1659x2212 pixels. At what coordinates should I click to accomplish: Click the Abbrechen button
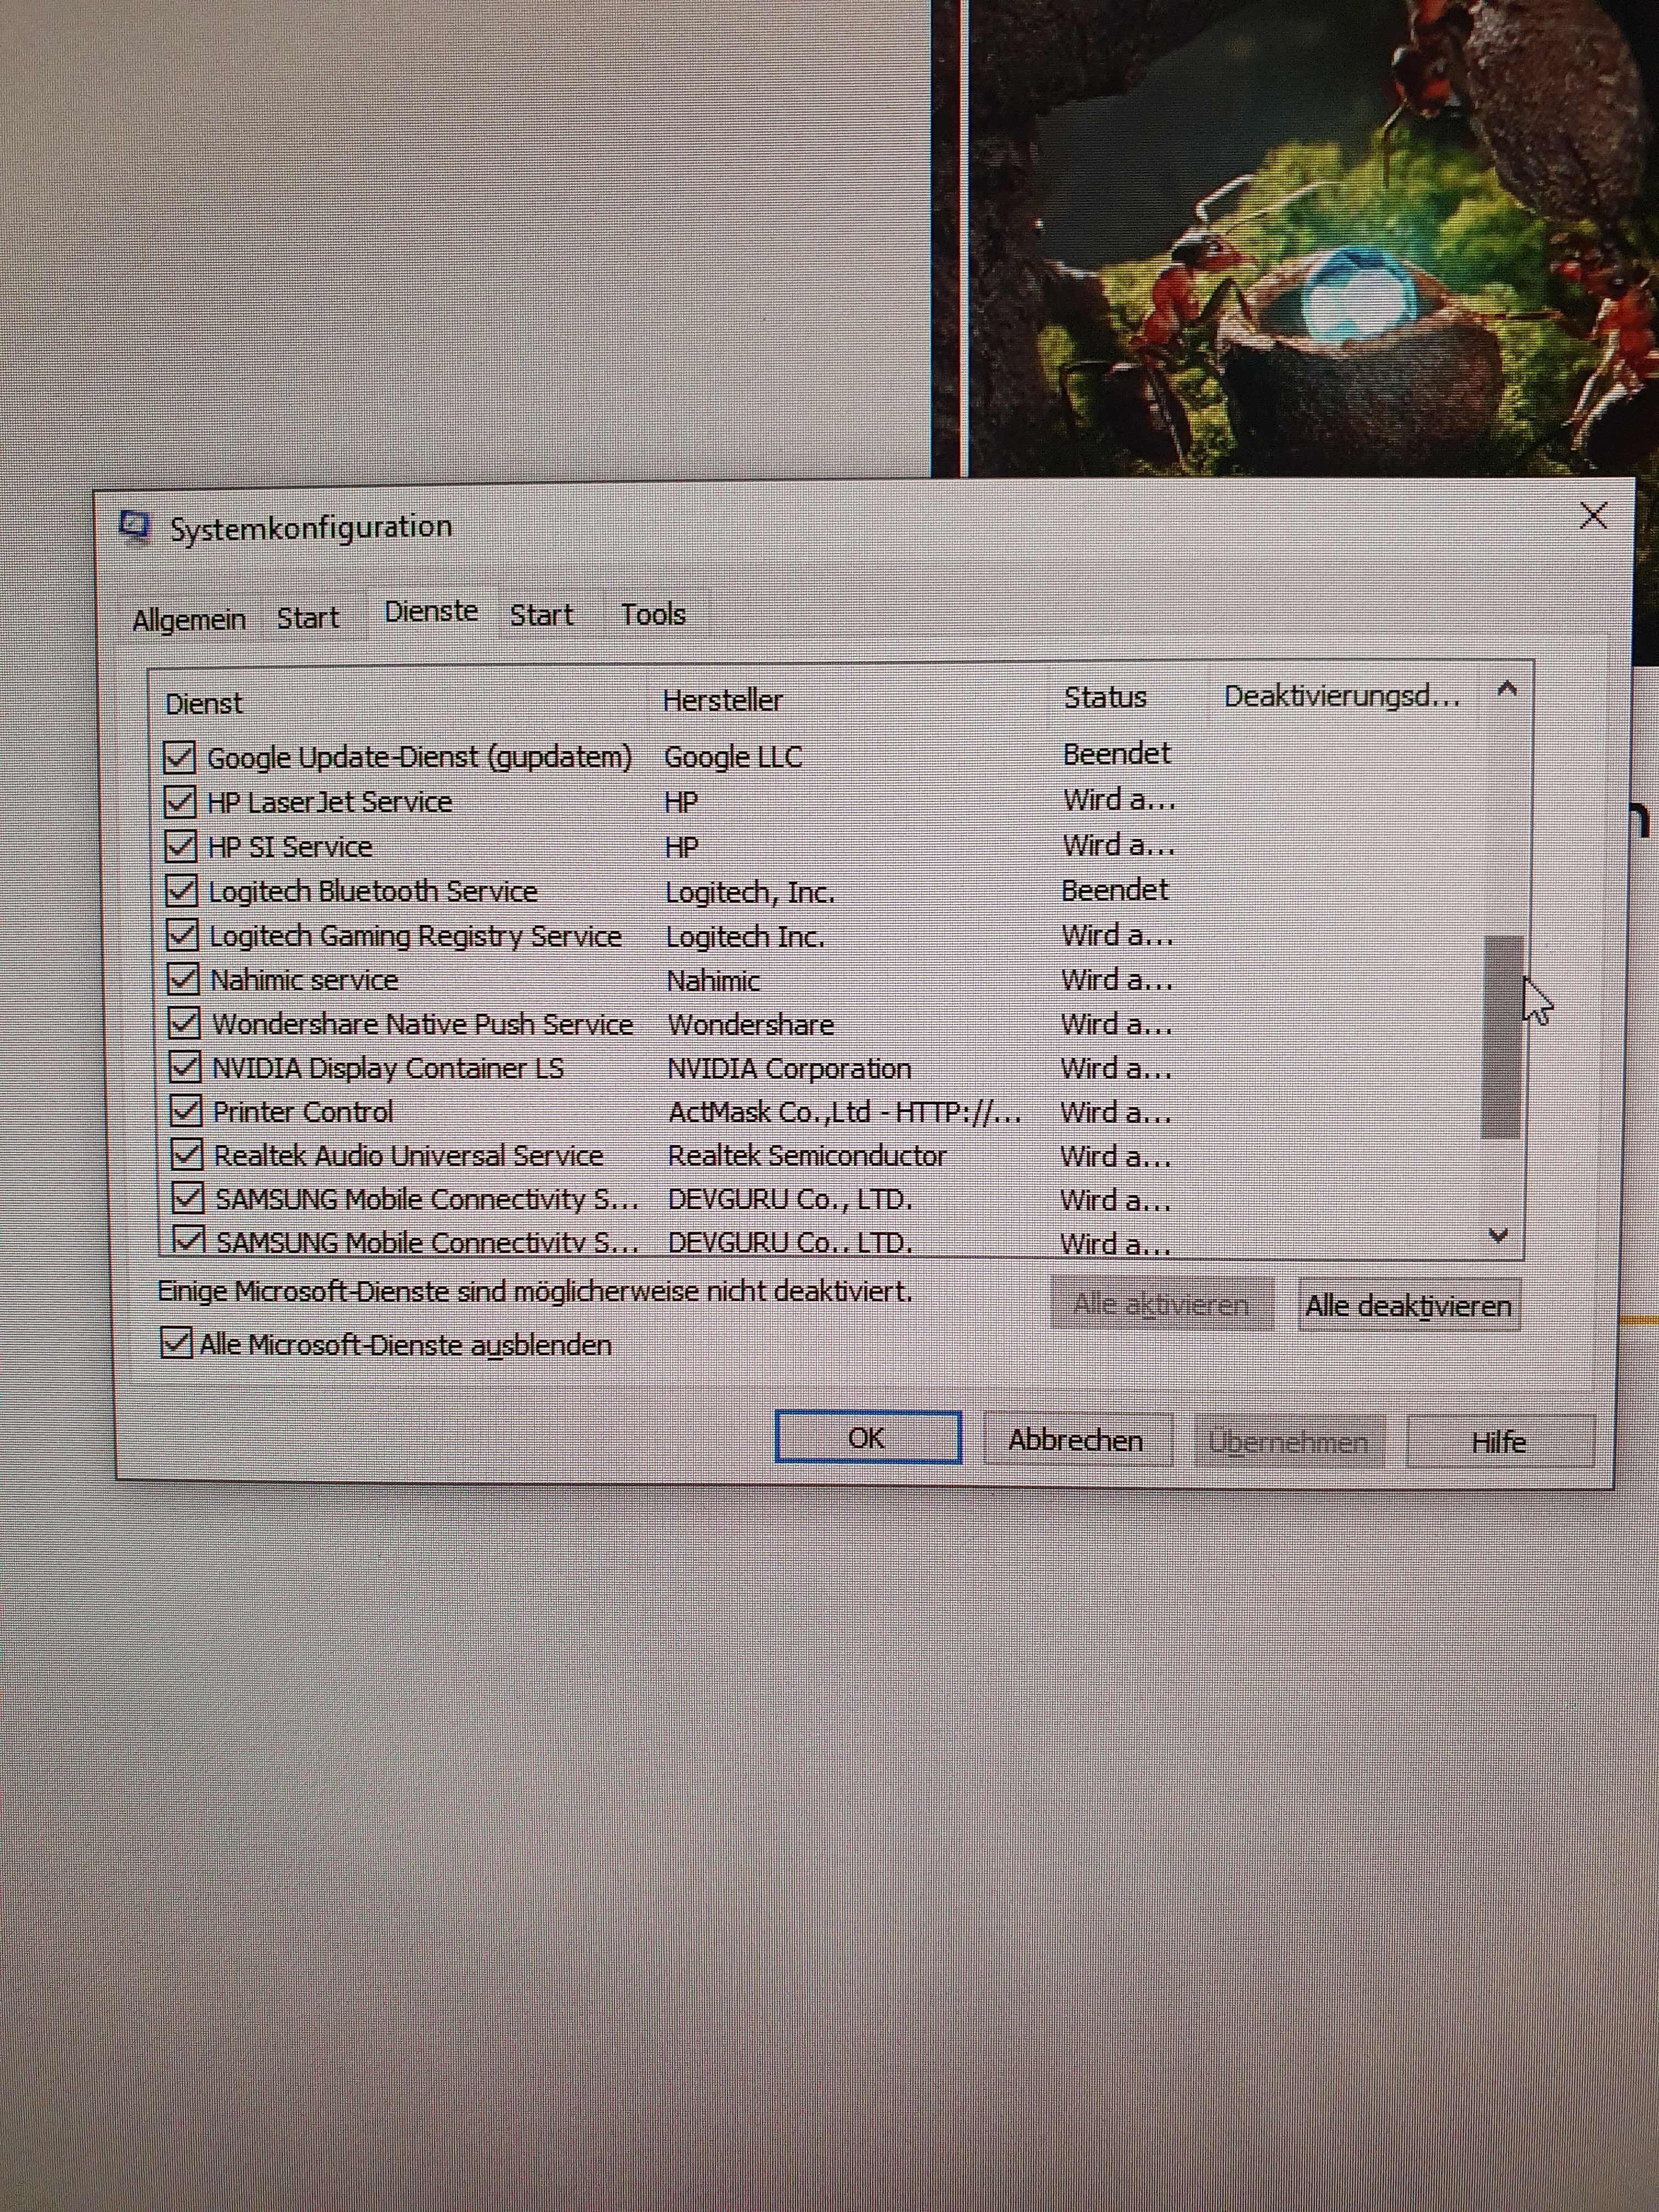[x=1076, y=1440]
